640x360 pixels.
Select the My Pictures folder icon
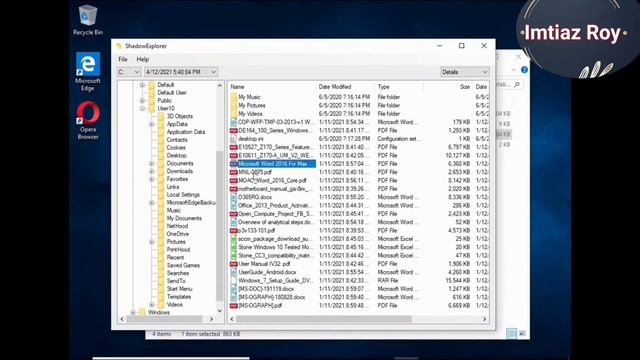[233, 105]
